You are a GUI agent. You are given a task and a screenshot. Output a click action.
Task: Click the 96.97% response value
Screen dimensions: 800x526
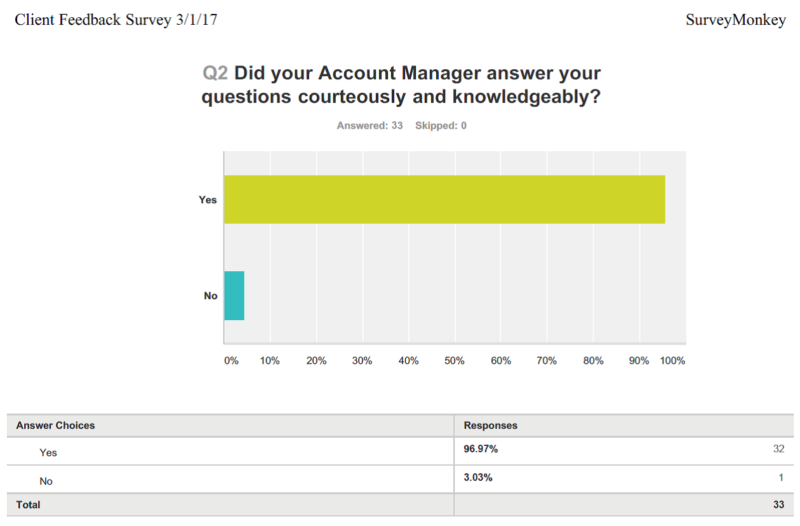[x=481, y=449]
